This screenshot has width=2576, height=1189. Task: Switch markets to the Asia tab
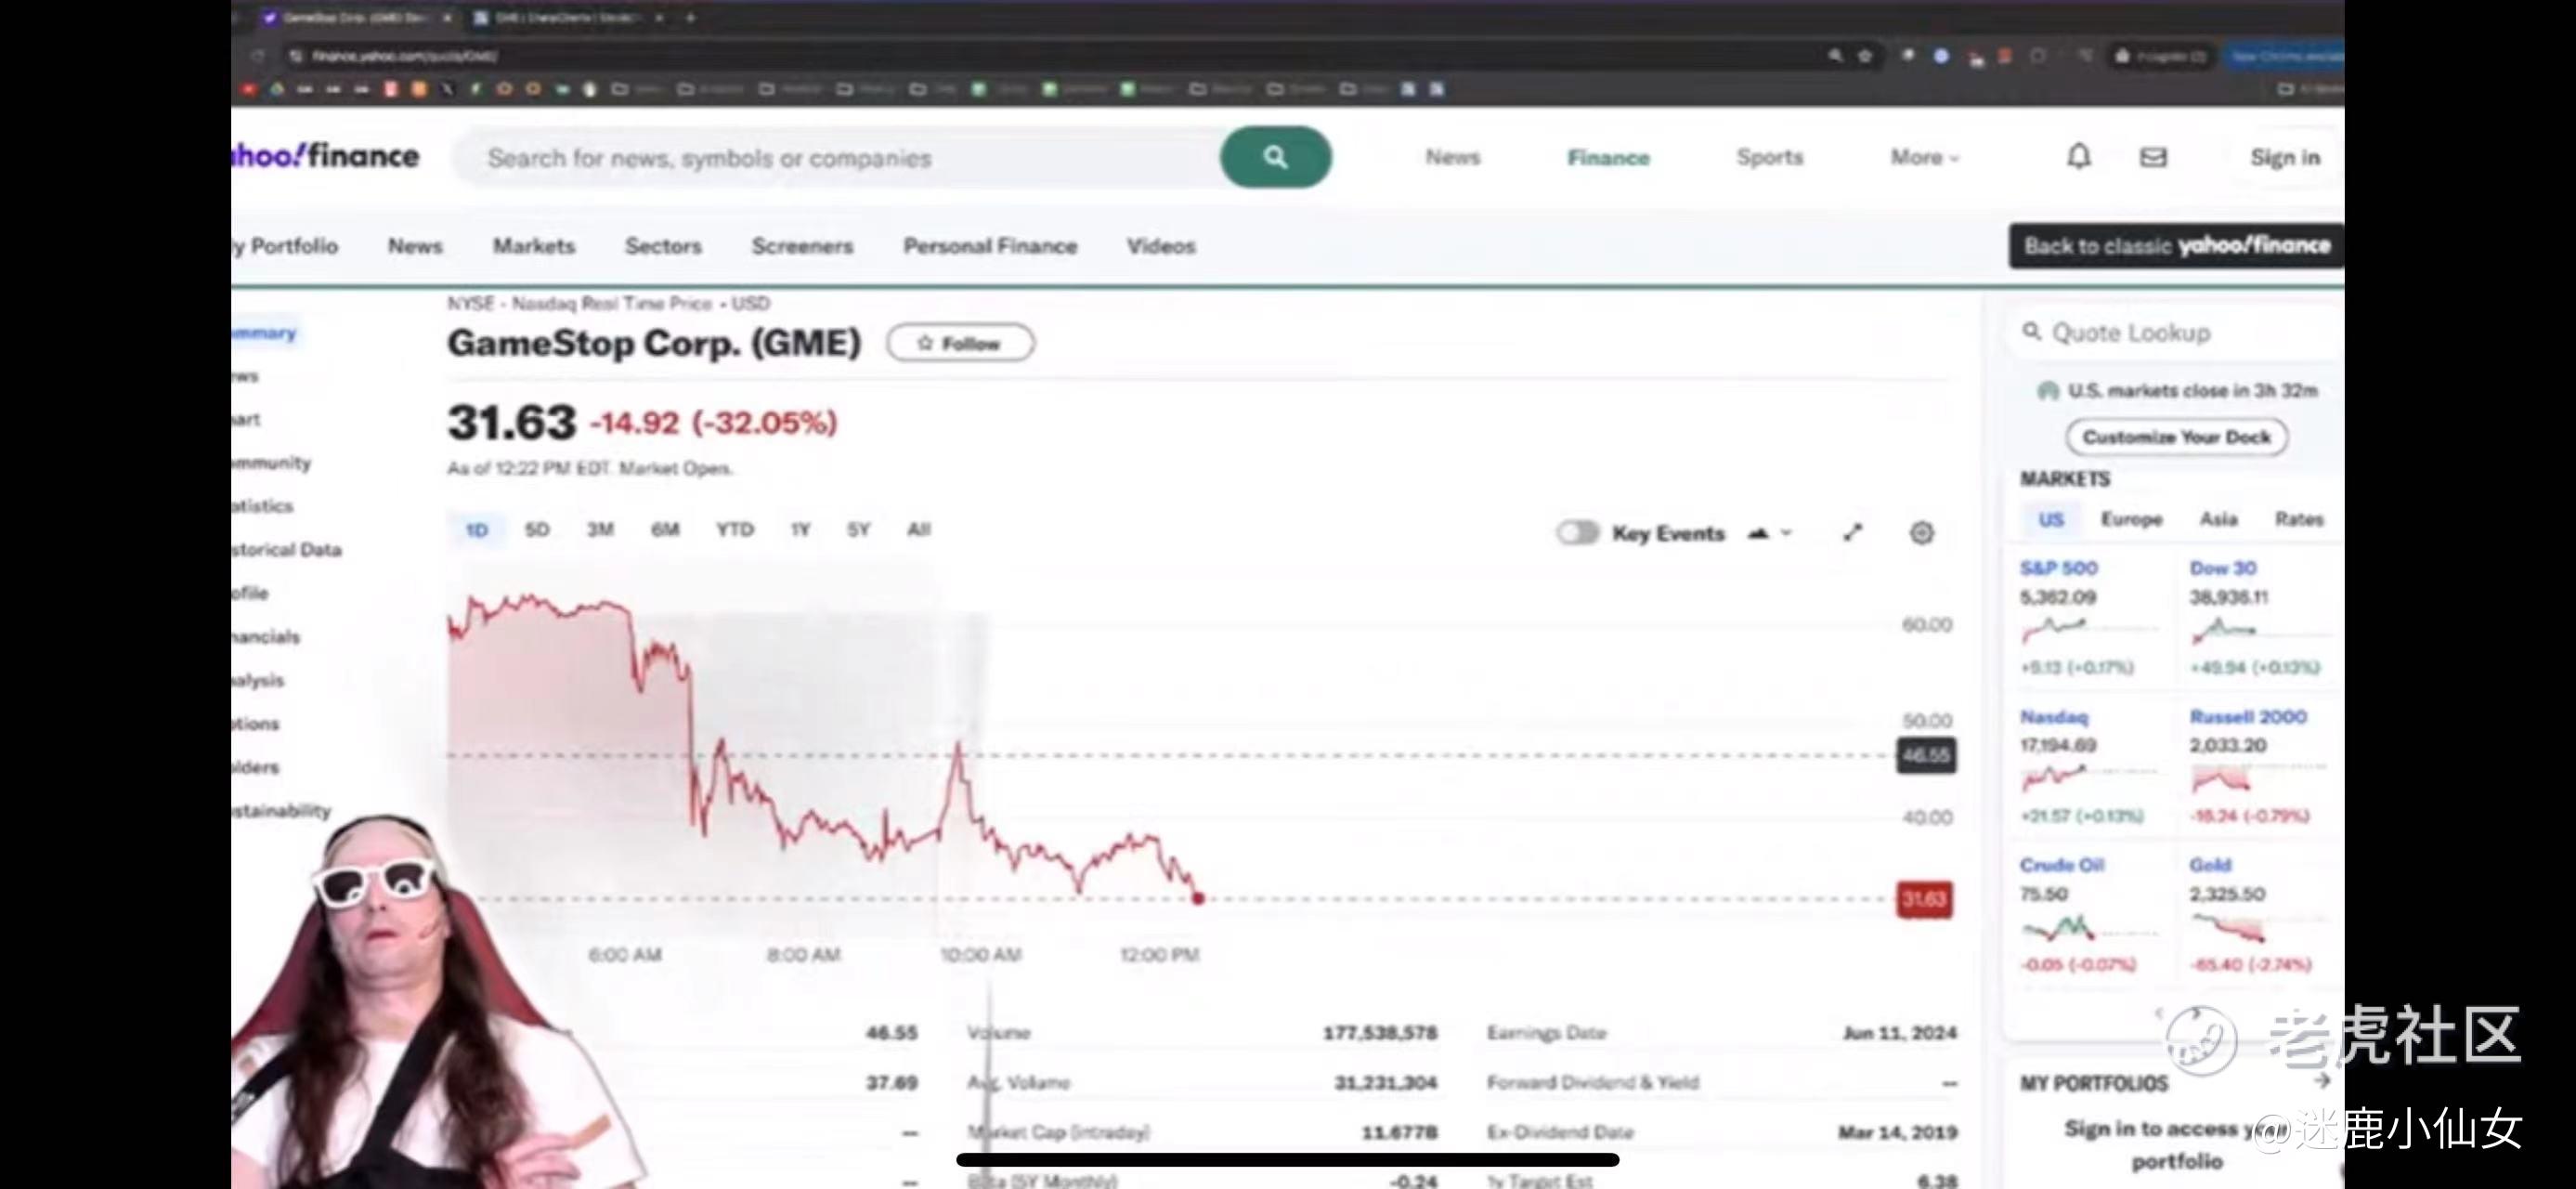click(x=2218, y=520)
